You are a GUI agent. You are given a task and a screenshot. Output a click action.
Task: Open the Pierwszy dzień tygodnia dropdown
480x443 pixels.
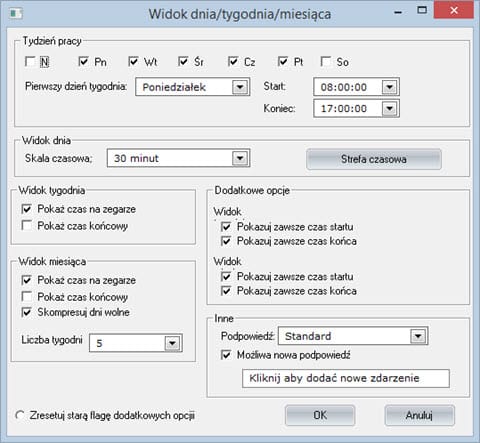[240, 87]
